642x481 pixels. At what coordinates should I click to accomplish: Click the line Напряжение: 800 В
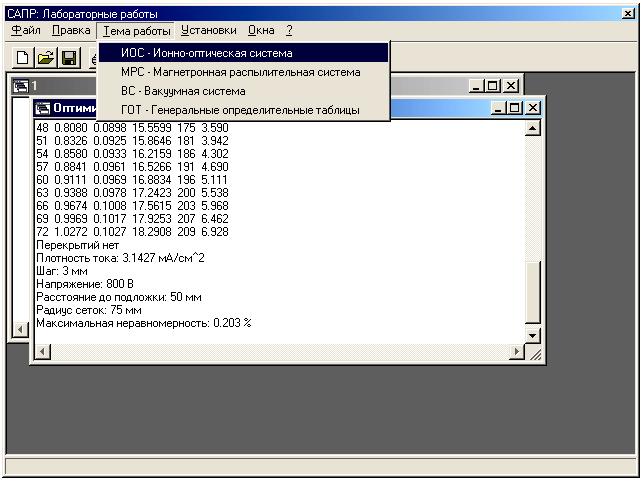coord(85,284)
